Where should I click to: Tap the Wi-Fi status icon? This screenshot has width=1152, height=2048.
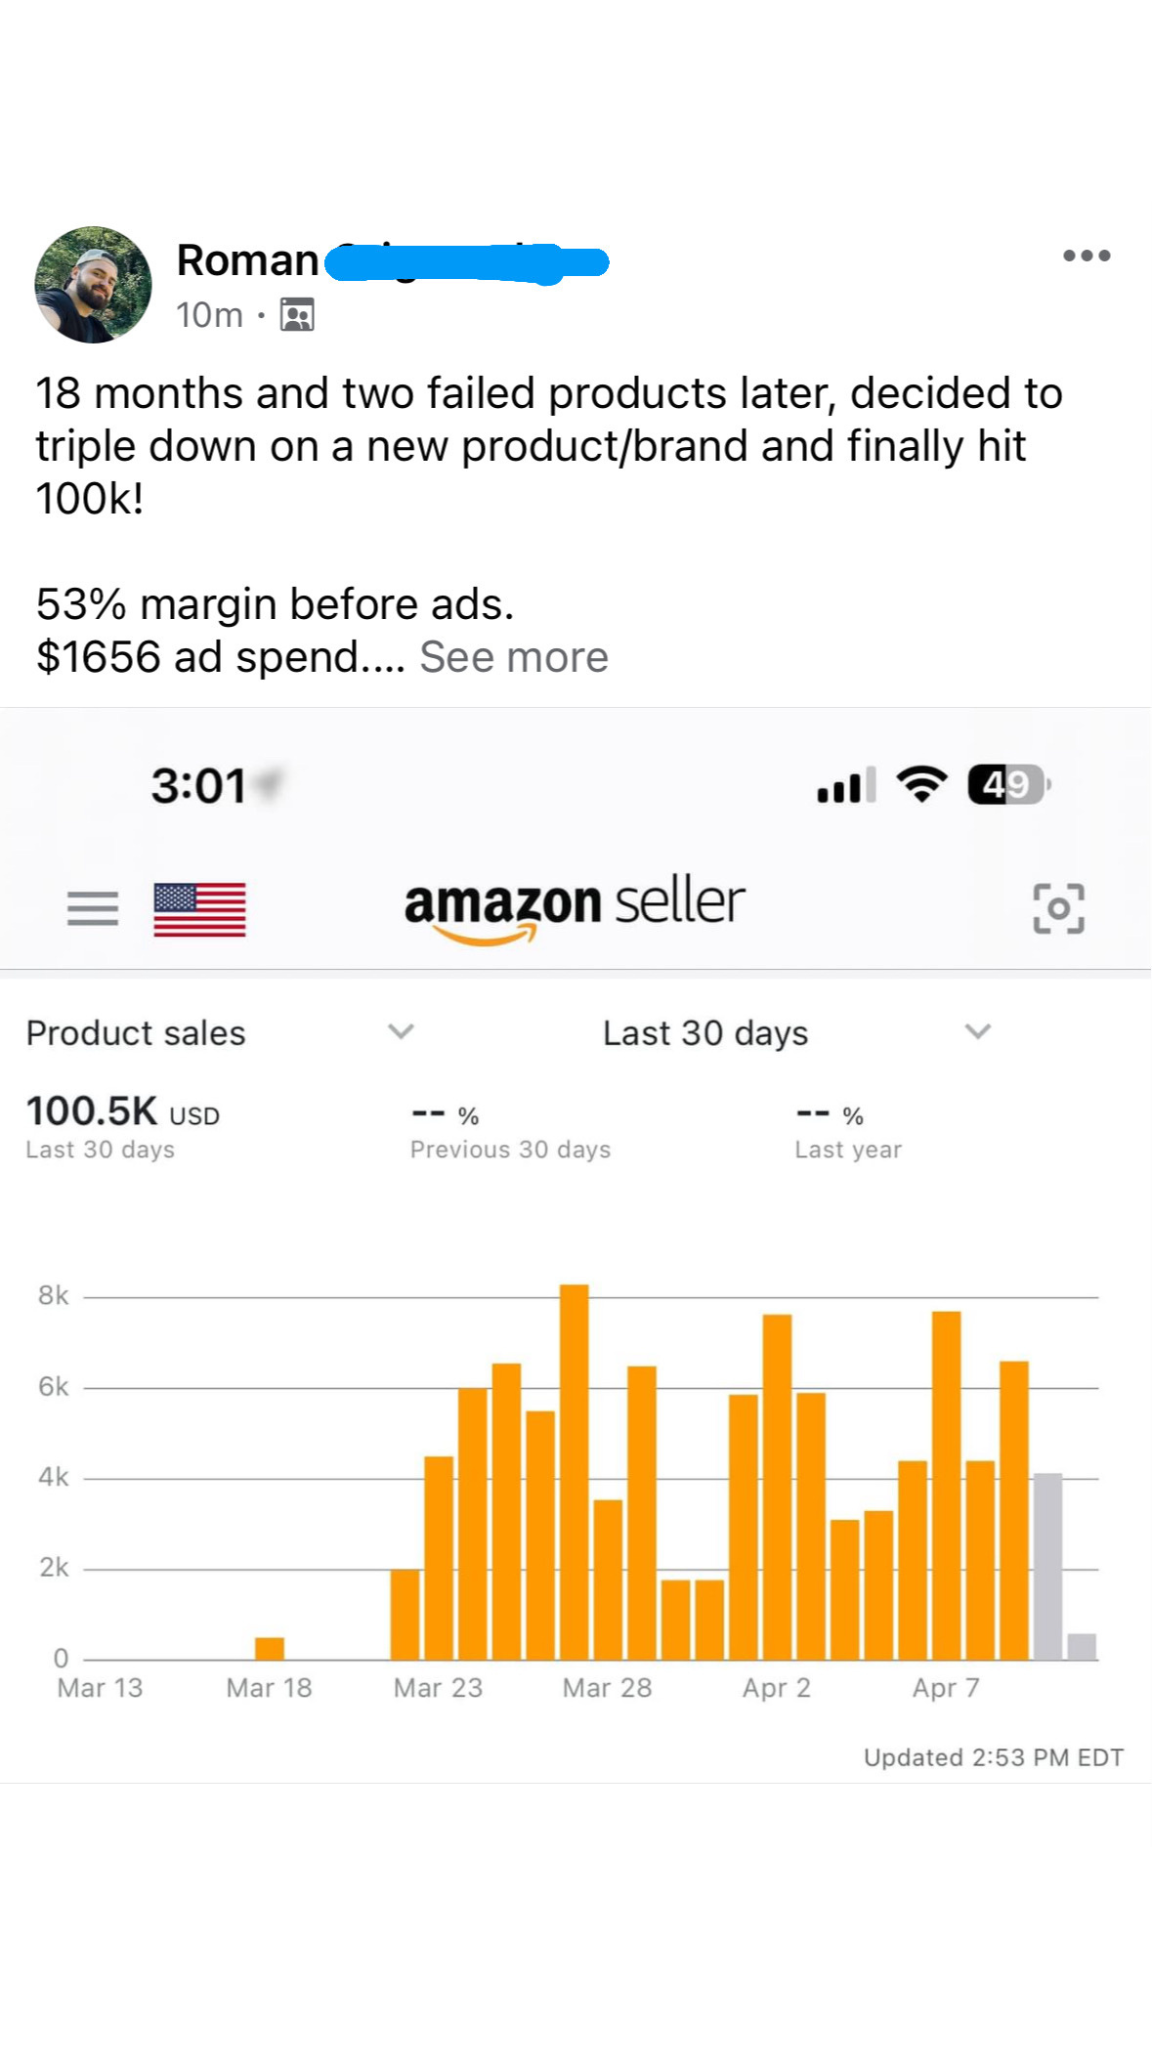(921, 784)
